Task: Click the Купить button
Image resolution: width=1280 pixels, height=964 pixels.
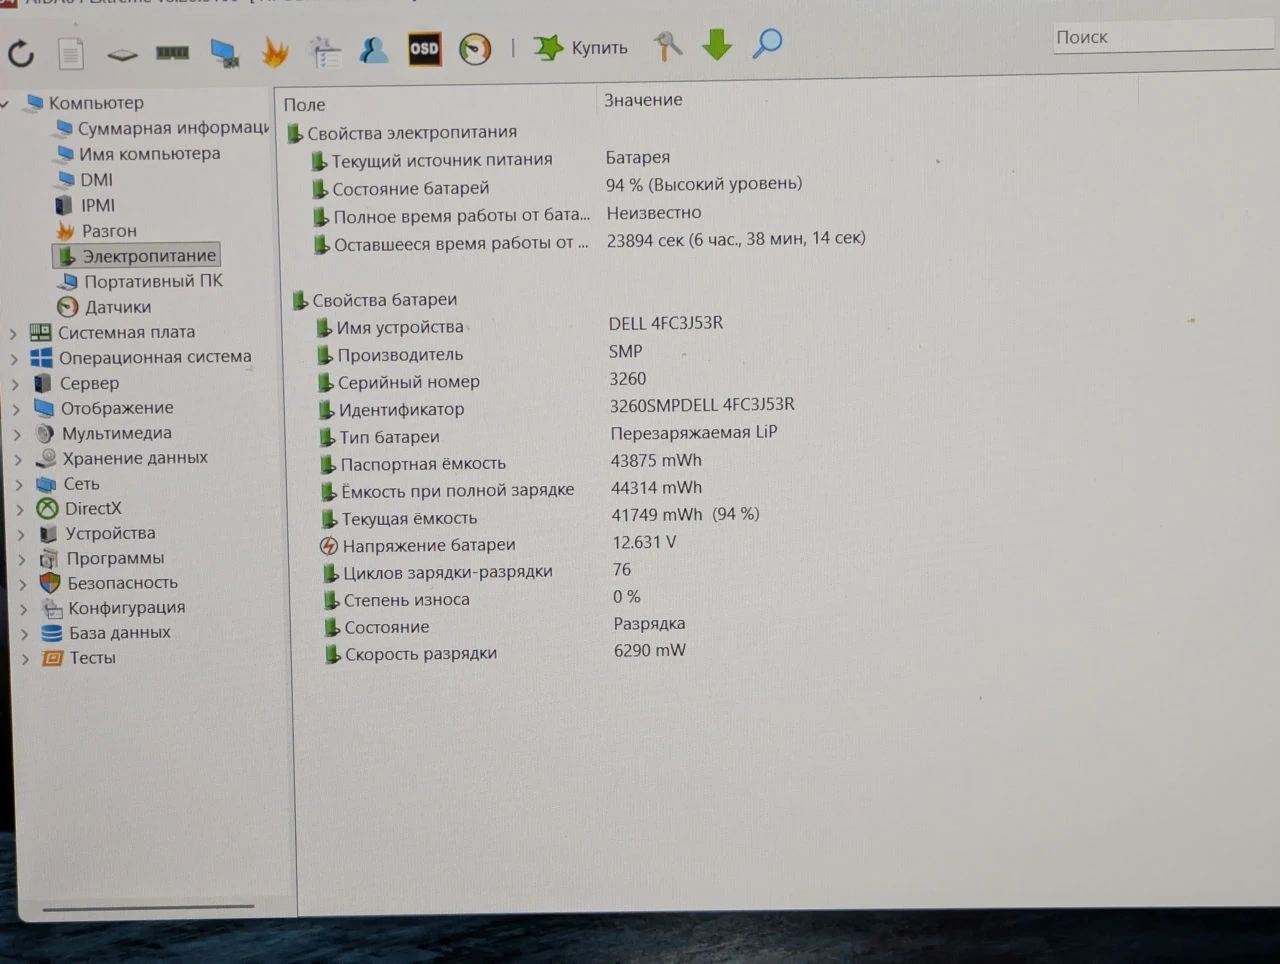Action: point(581,47)
